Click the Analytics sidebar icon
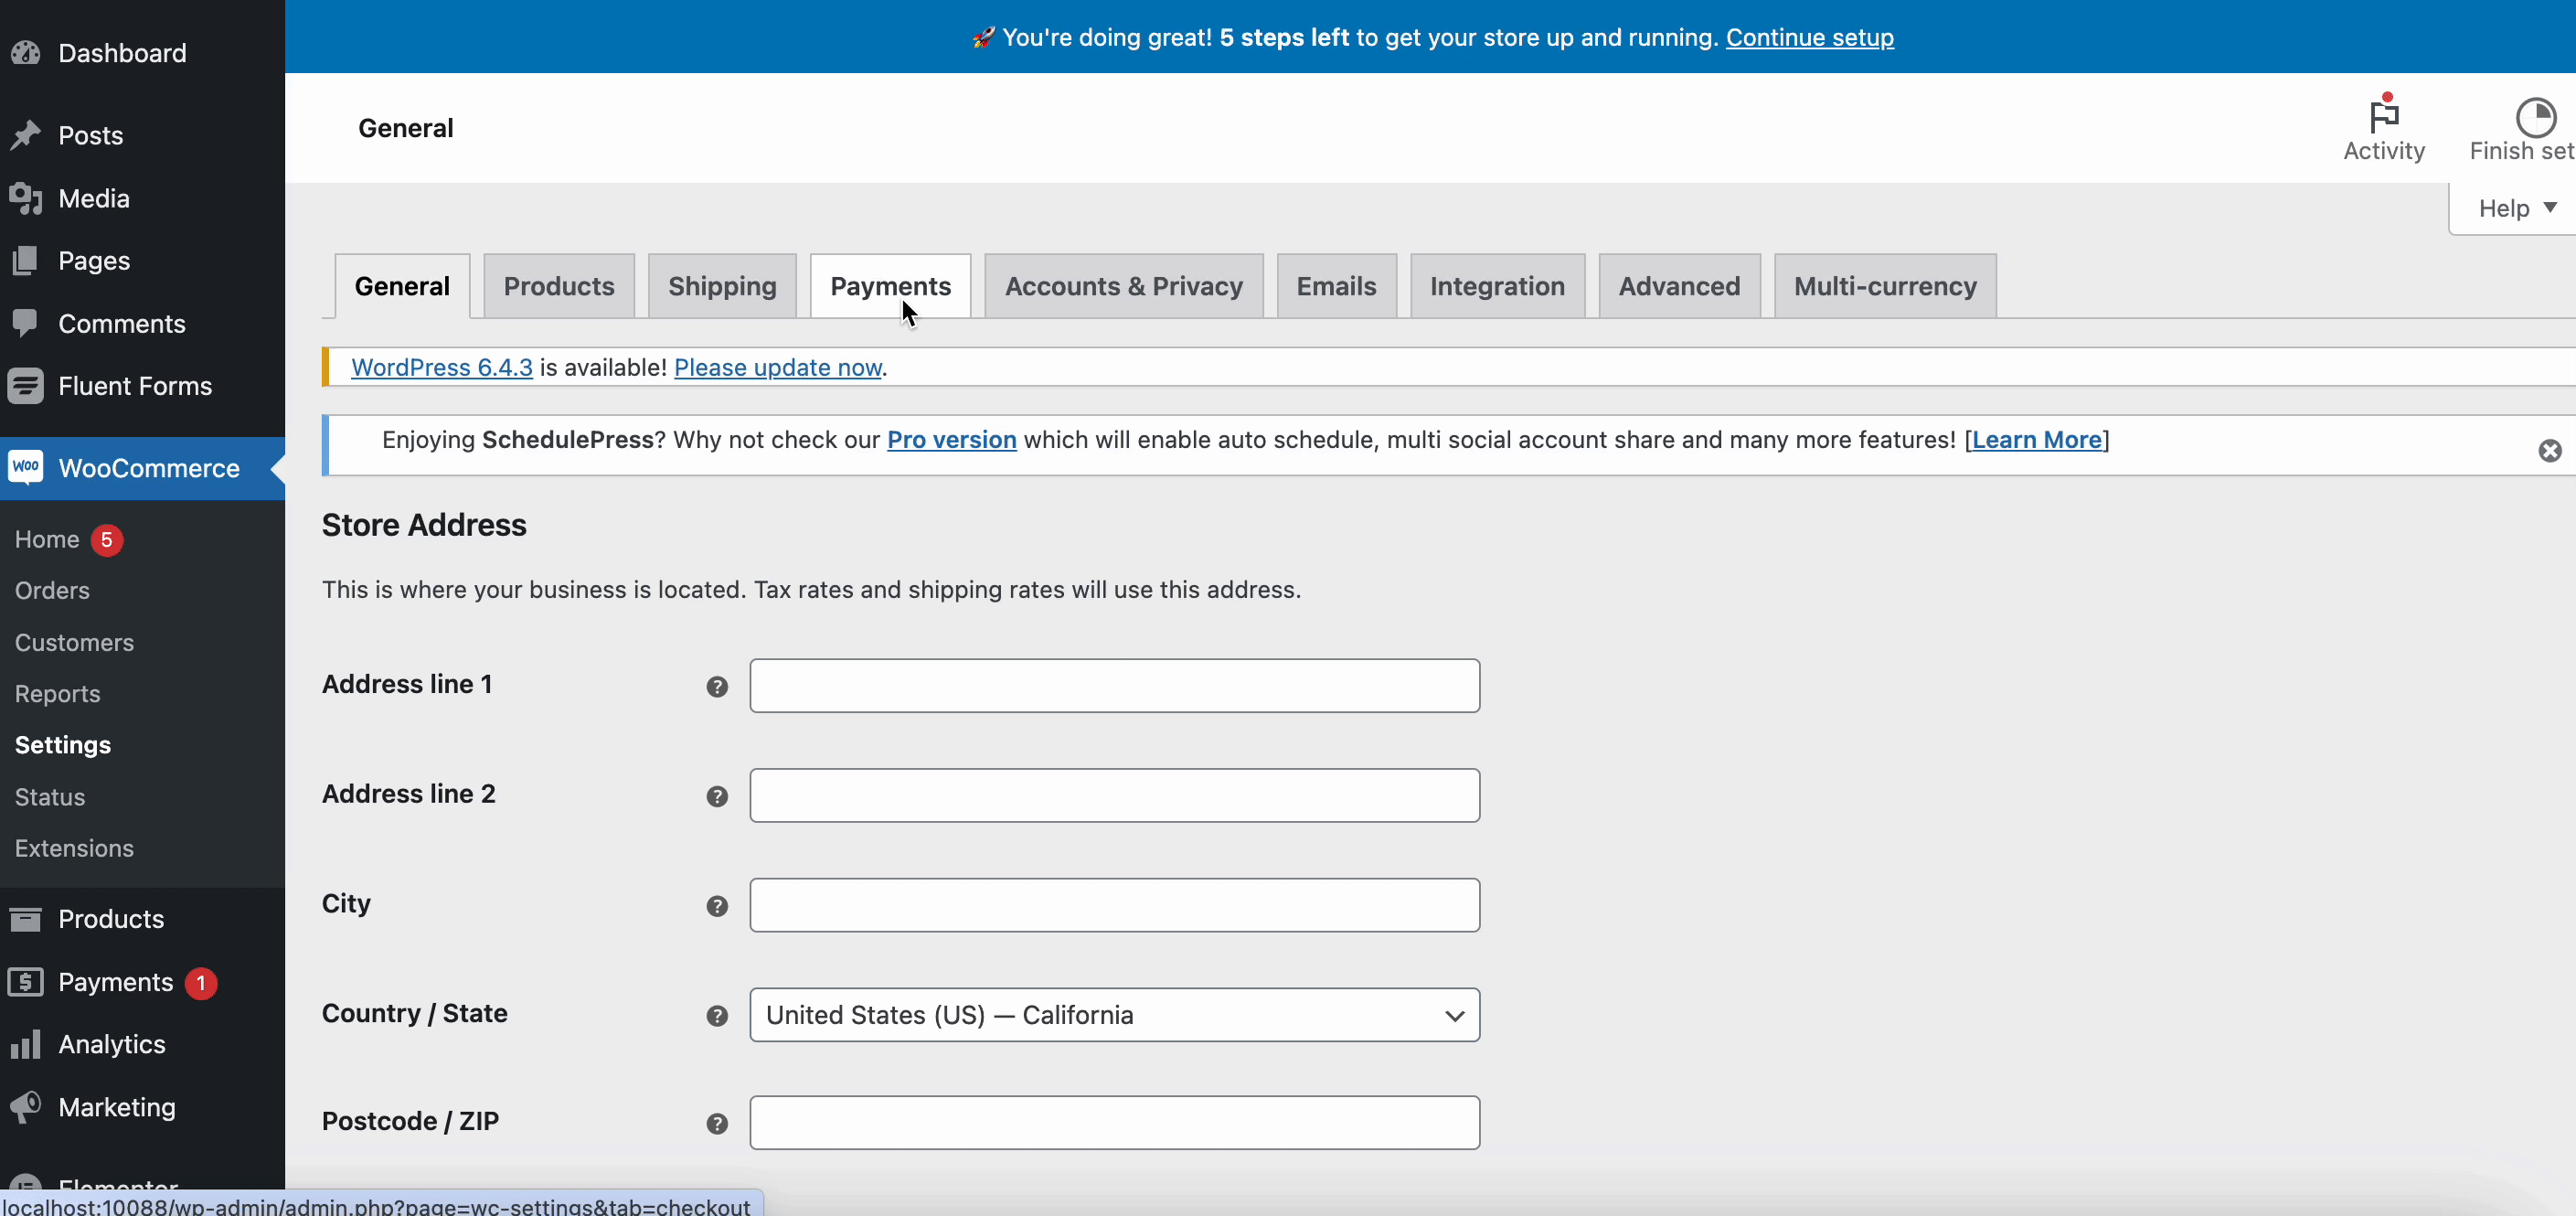The height and width of the screenshot is (1216, 2576). pos(25,1043)
